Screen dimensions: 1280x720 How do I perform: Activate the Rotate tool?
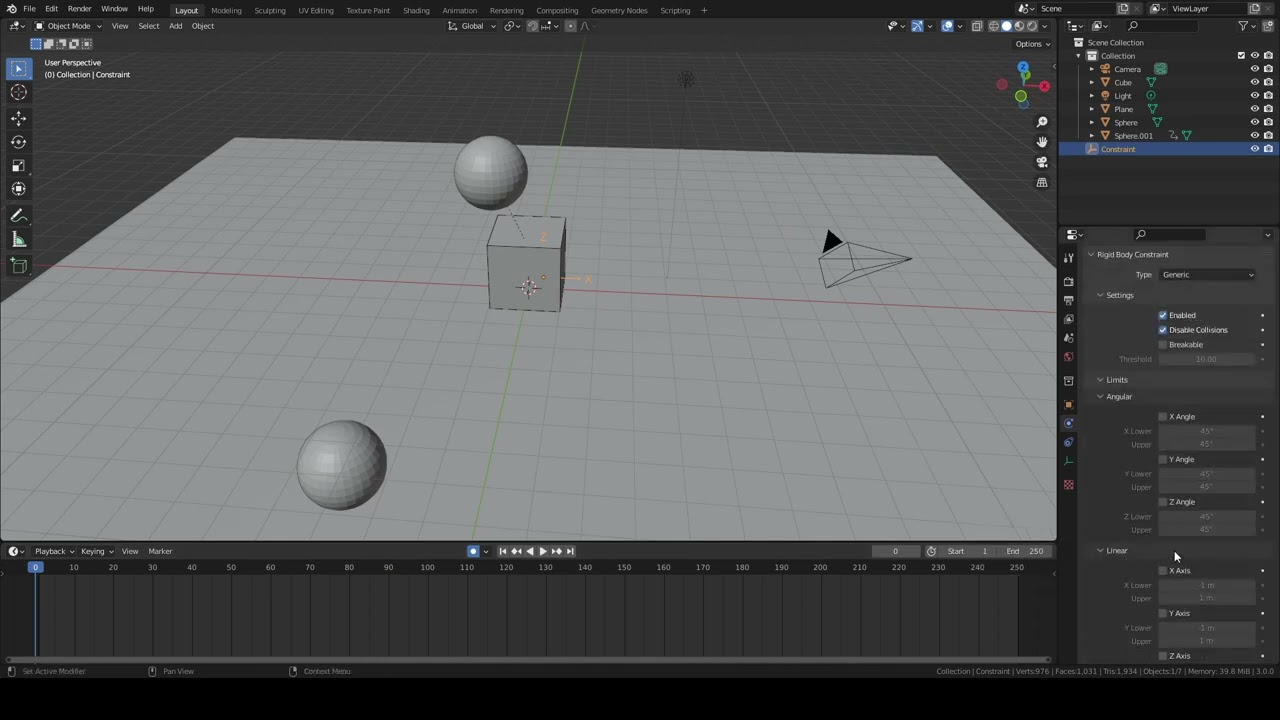click(x=18, y=142)
